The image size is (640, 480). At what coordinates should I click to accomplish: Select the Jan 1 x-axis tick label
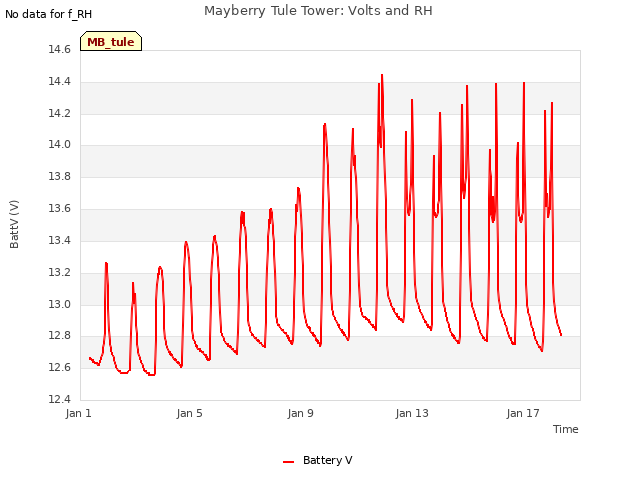point(78,413)
